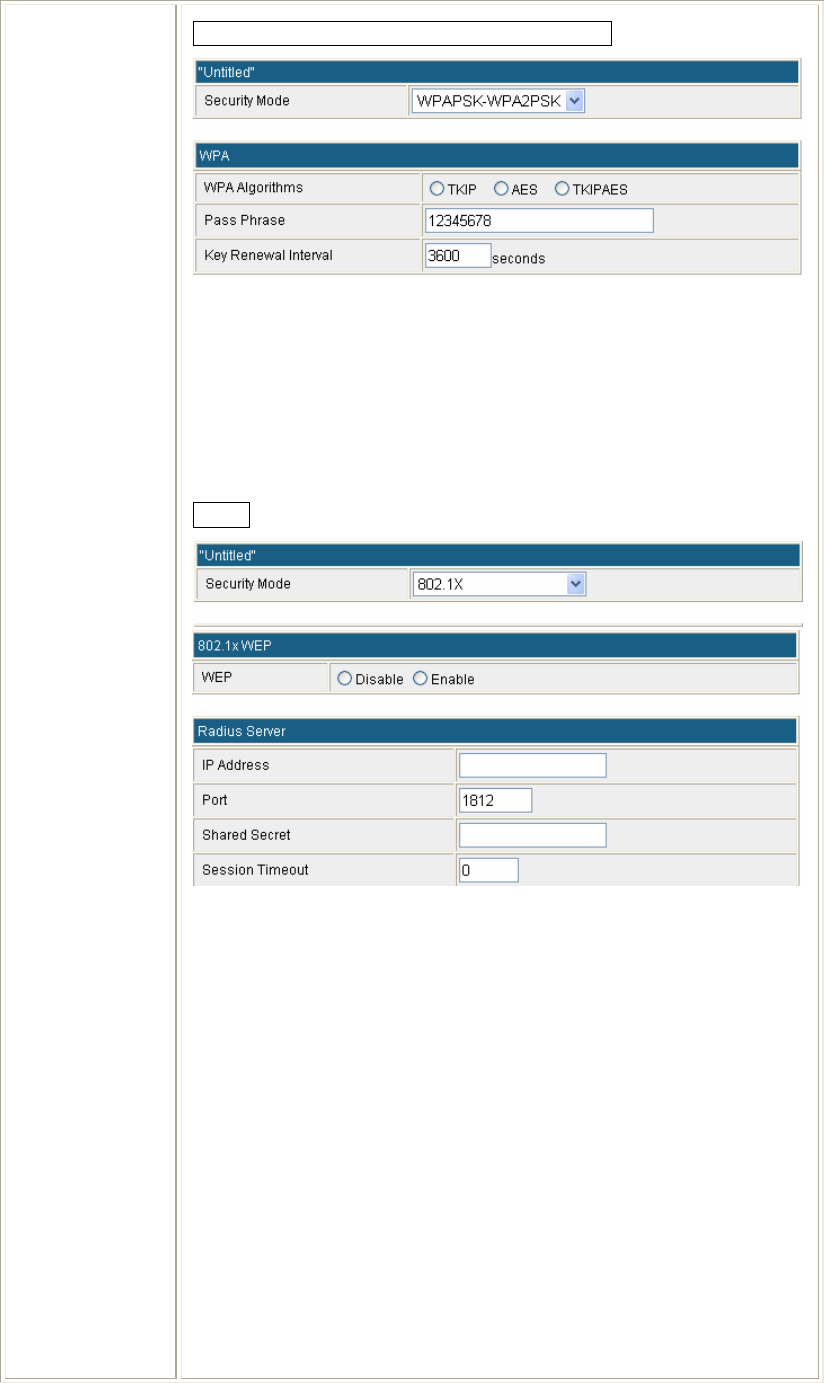
Task: Select the WEP Enable radio button
Action: click(x=420, y=679)
